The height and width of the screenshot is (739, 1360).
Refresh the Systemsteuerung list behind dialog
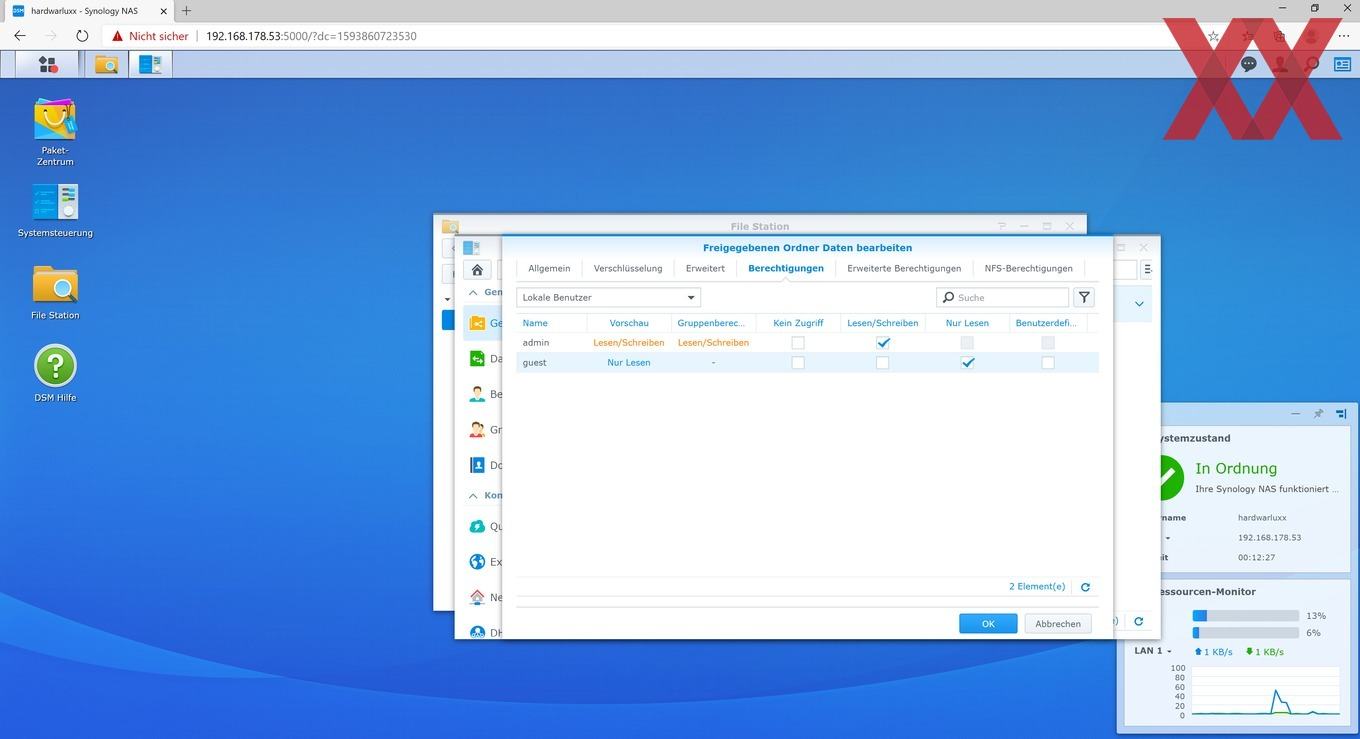point(1138,621)
